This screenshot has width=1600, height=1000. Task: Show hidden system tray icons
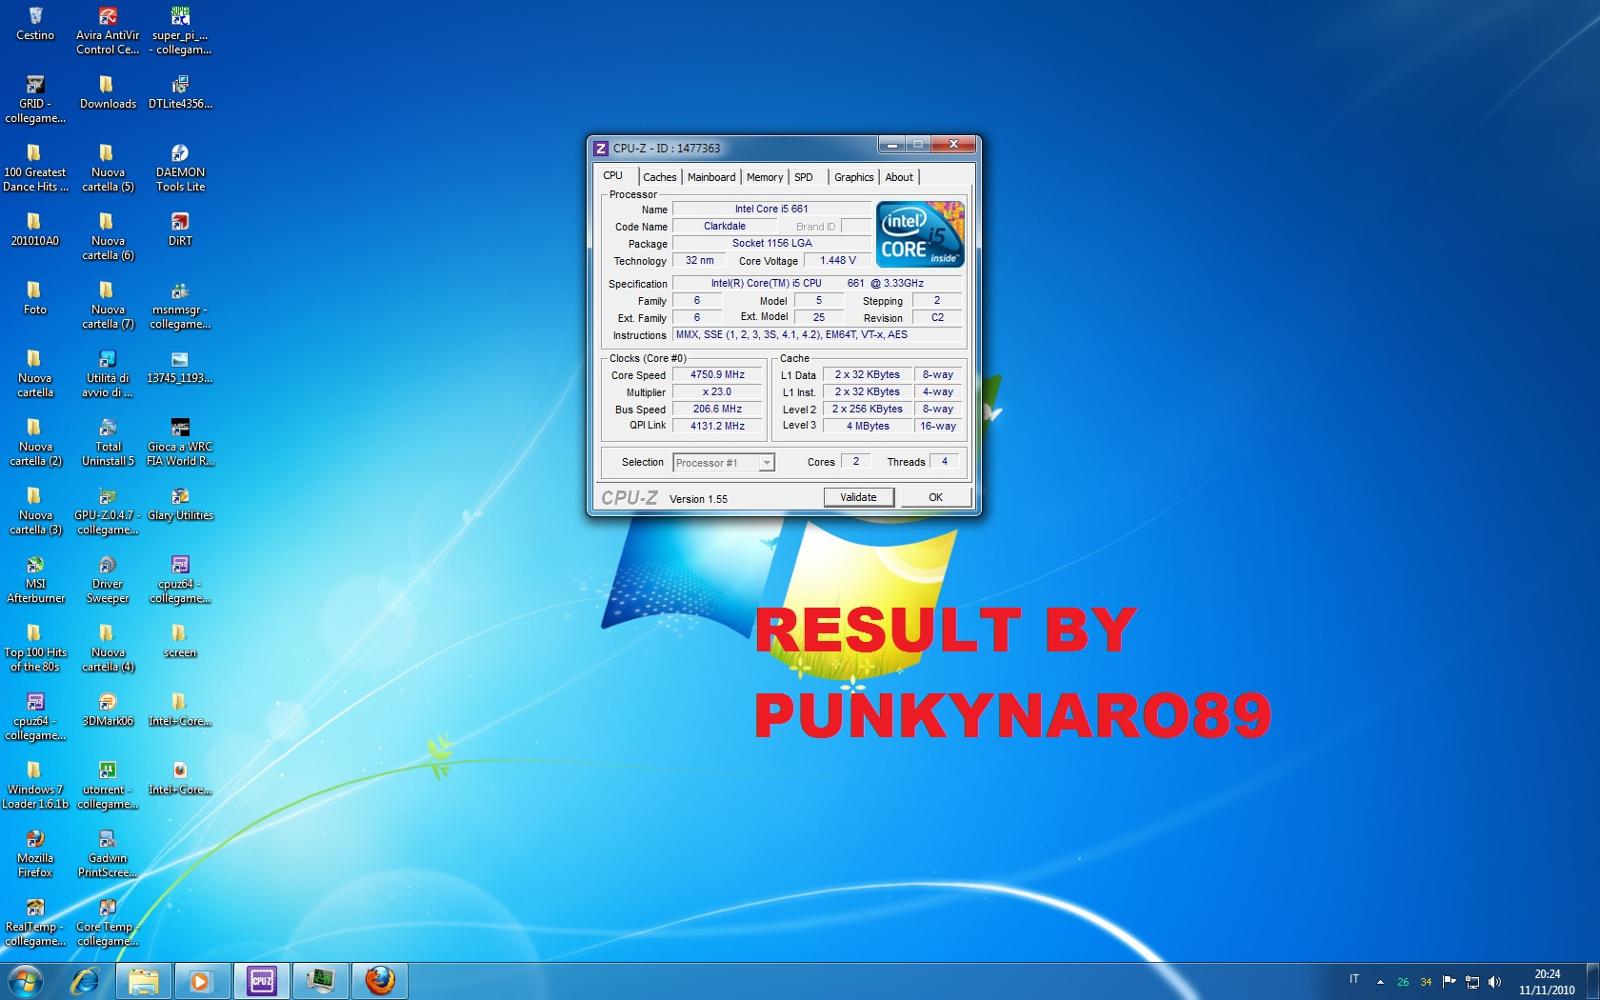[x=1380, y=982]
